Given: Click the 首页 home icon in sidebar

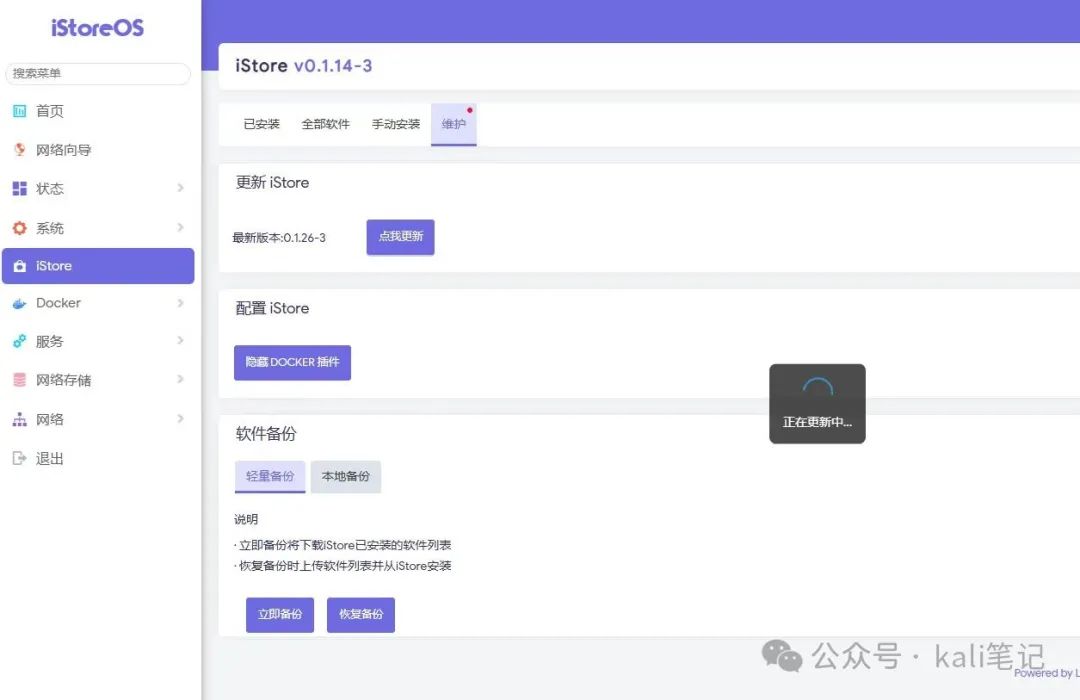Looking at the screenshot, I should coord(19,111).
